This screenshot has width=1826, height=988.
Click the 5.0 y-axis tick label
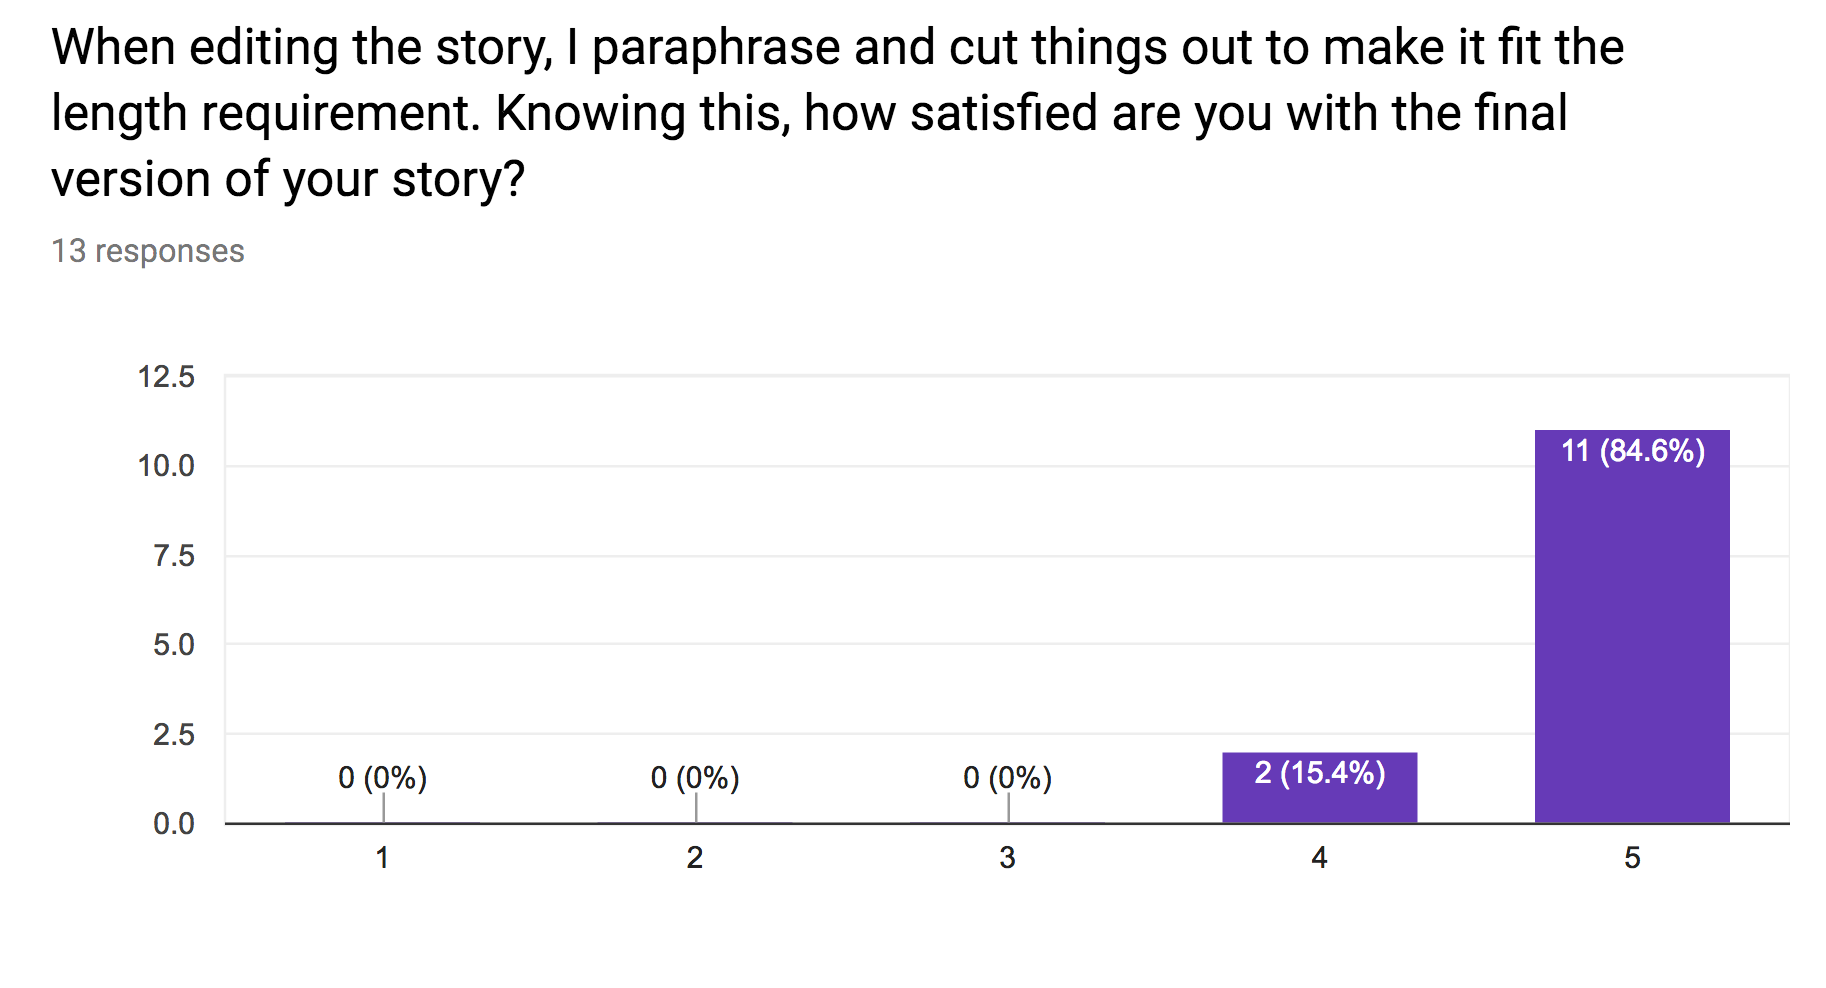(x=173, y=645)
